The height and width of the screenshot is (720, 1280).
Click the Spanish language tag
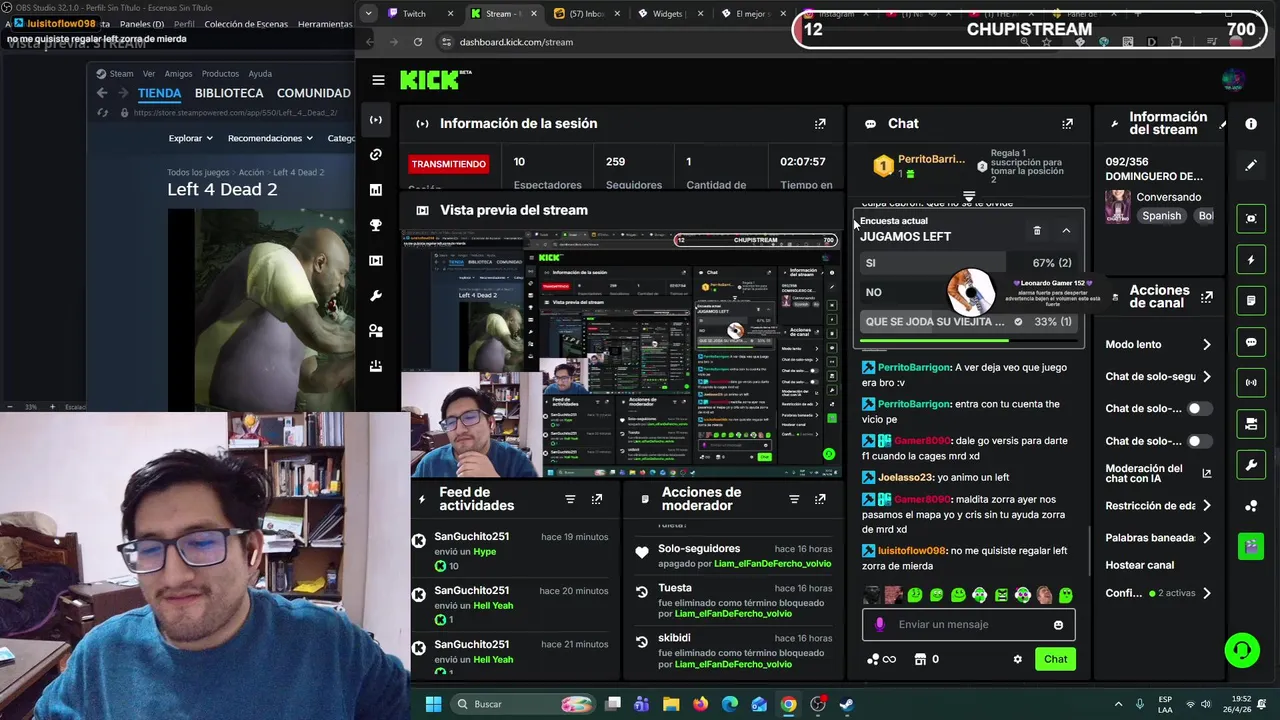pyautogui.click(x=1162, y=216)
